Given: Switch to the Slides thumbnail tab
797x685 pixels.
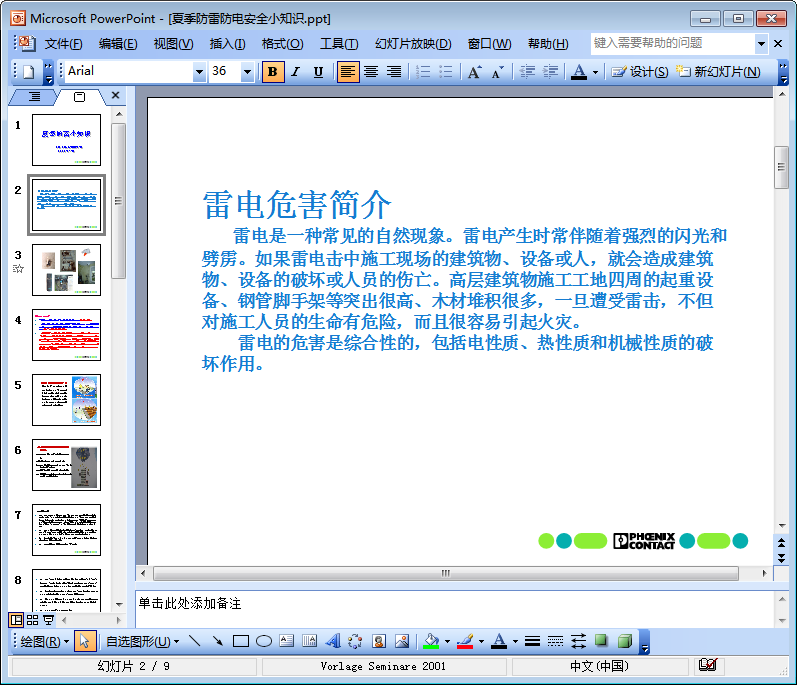Looking at the screenshot, I should [79, 97].
